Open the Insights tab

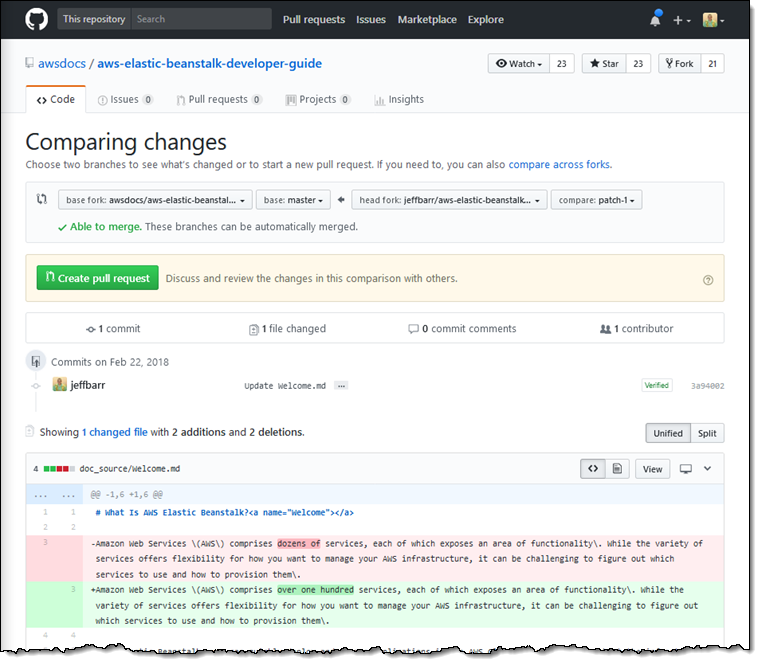coord(399,100)
